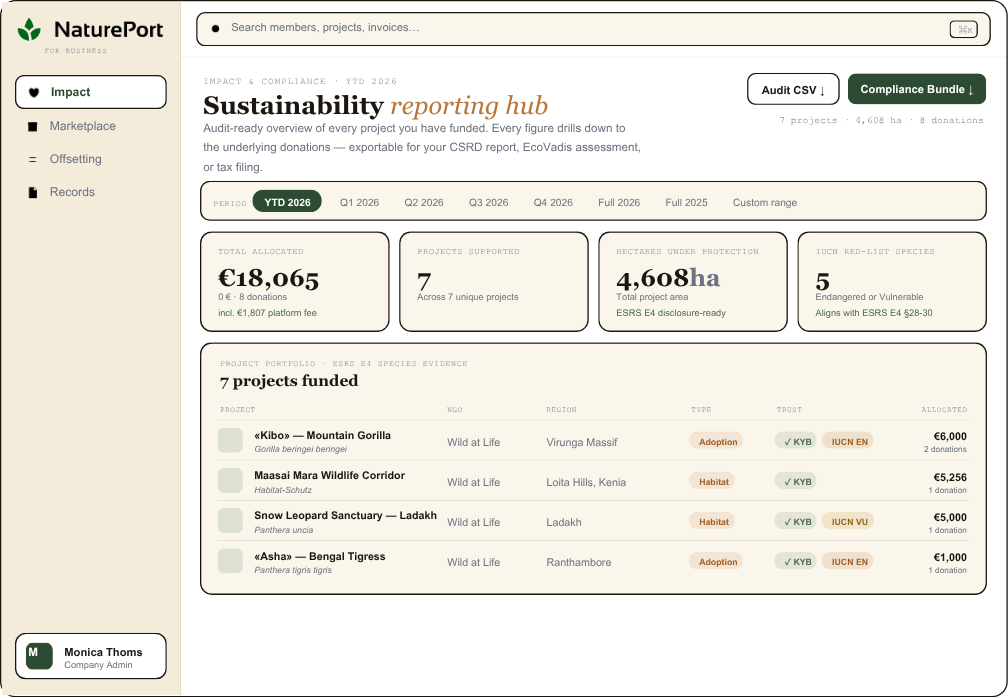The height and width of the screenshot is (698, 1008).
Task: Switch period to Q4 2026
Action: click(553, 202)
